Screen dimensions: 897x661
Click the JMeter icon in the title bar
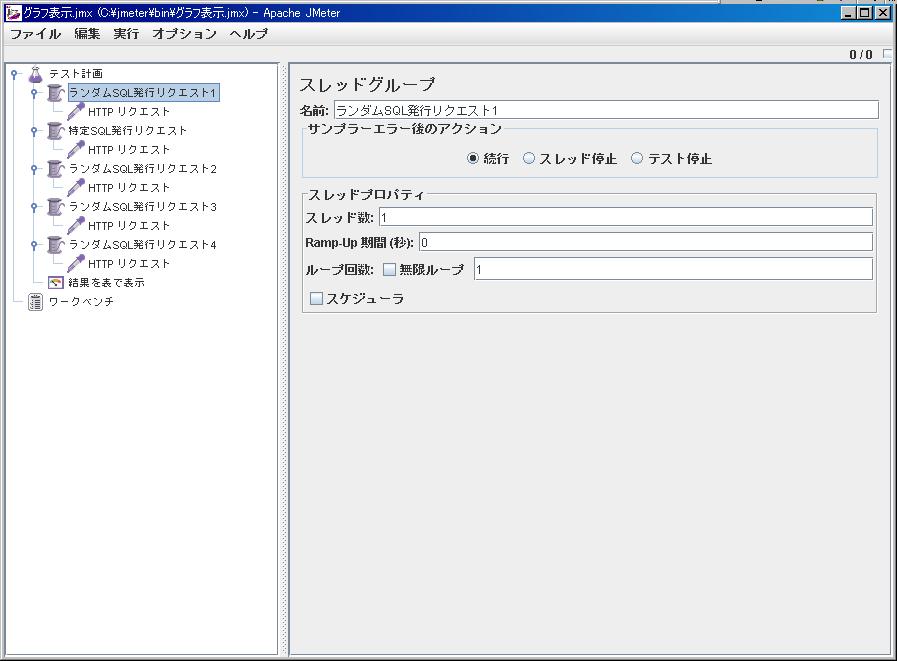point(13,13)
